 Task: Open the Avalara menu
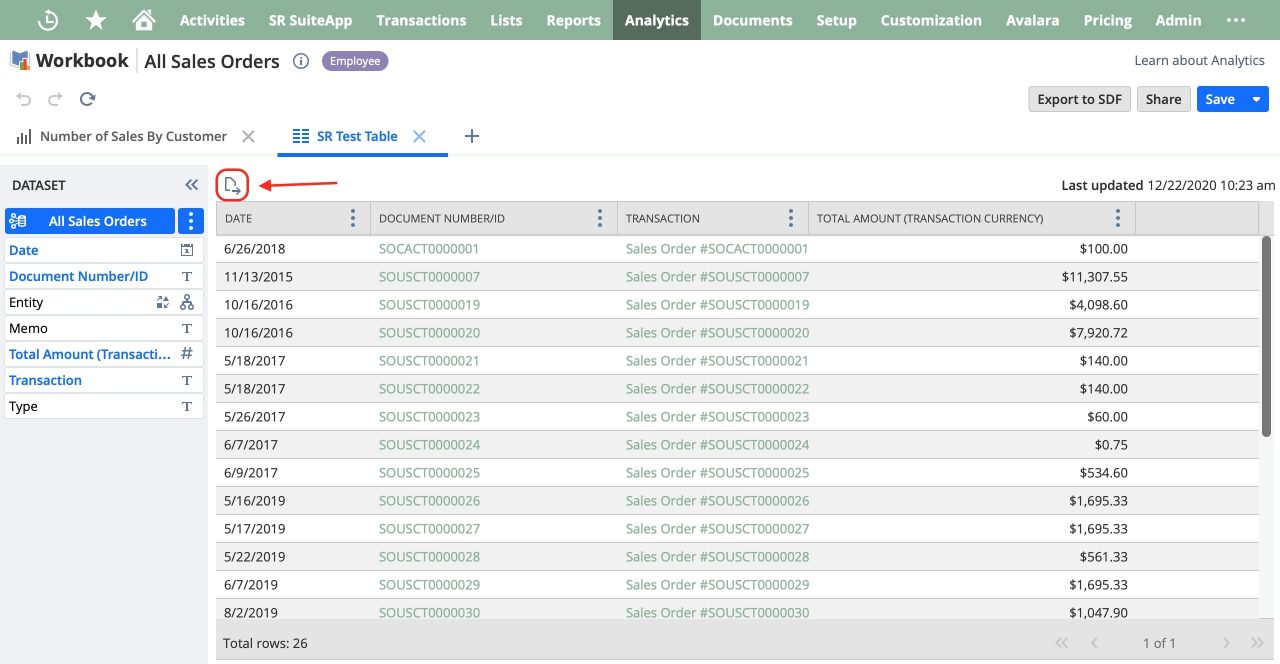tap(1033, 20)
